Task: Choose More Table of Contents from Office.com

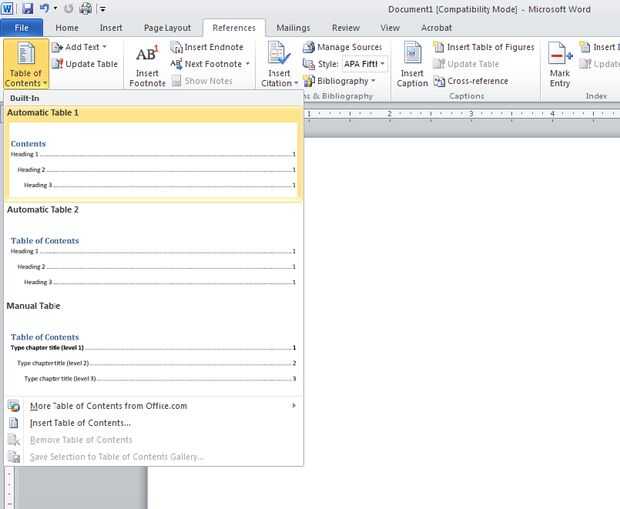Action: point(153,406)
